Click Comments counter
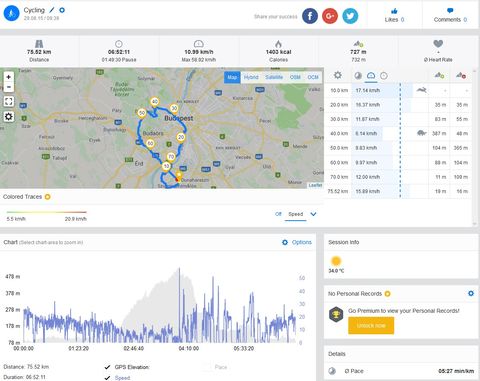 coord(450,20)
